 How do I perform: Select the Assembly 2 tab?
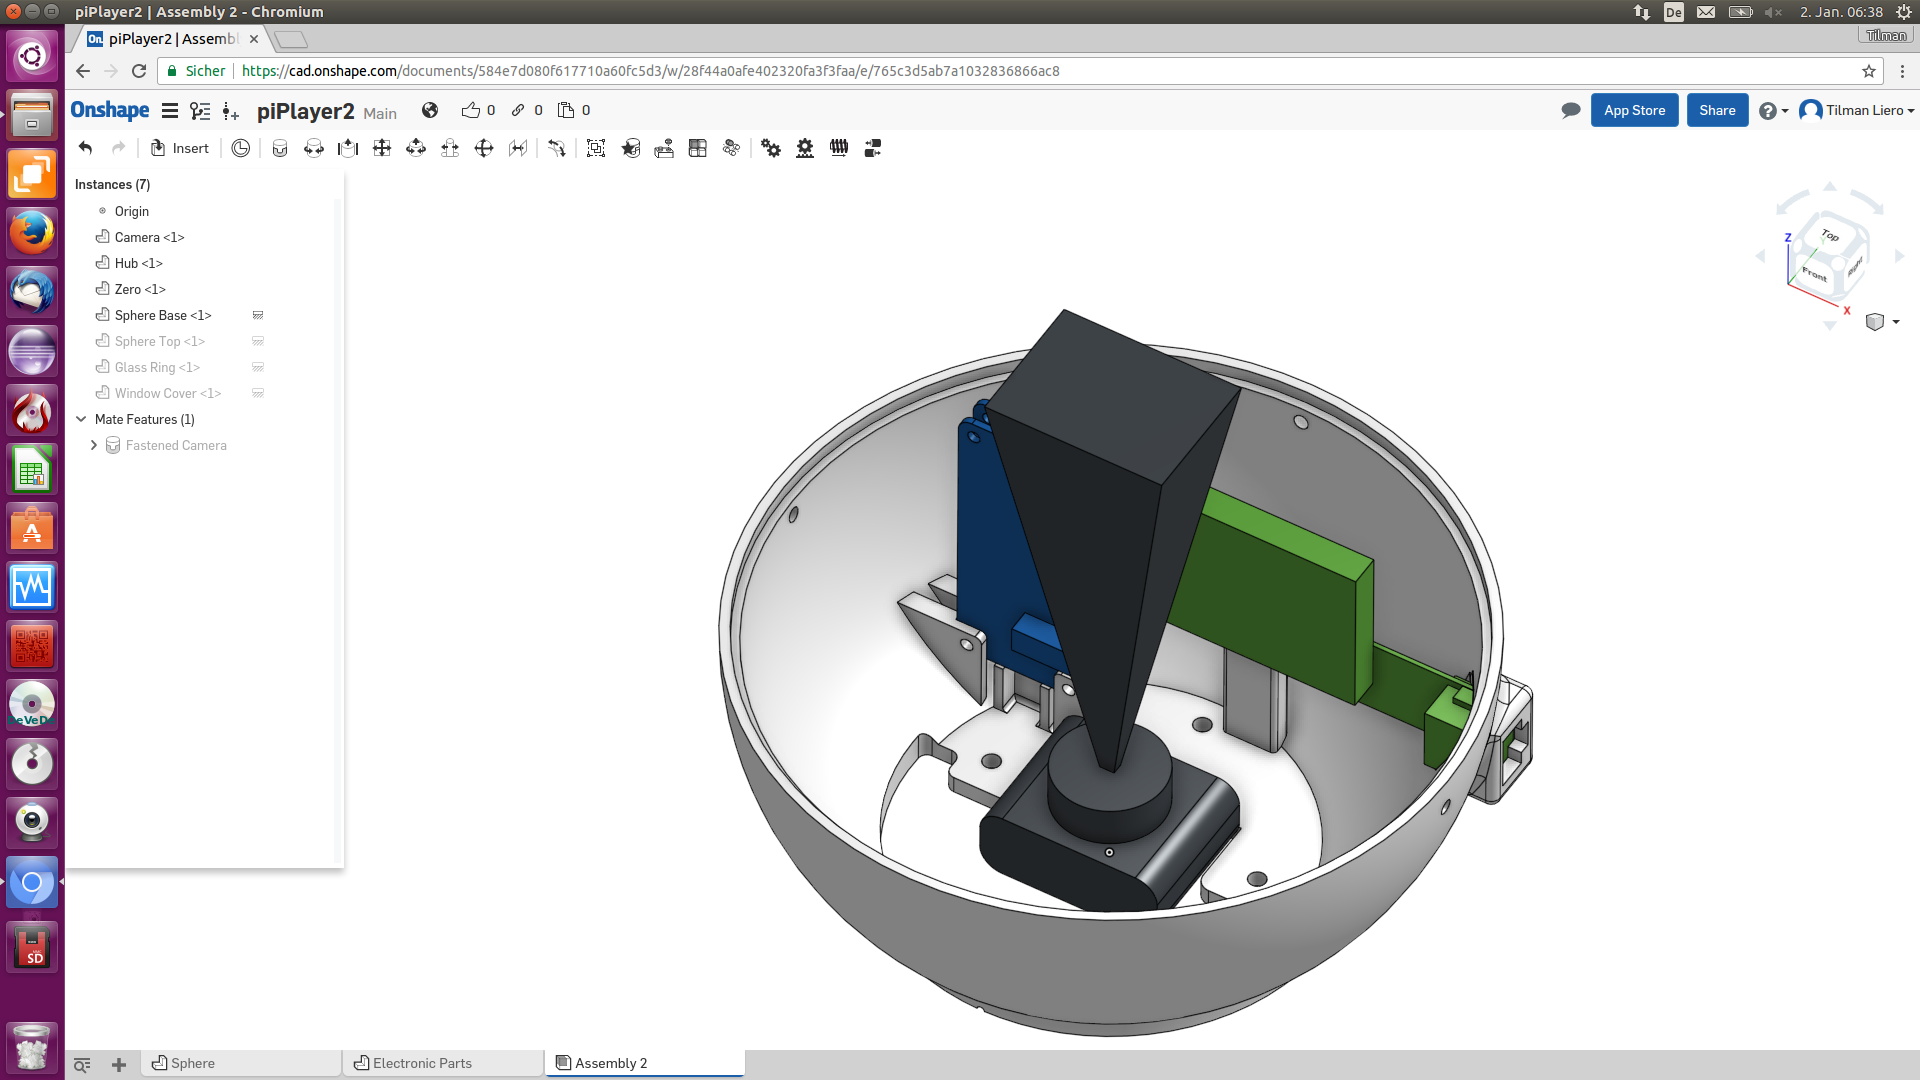(645, 1063)
